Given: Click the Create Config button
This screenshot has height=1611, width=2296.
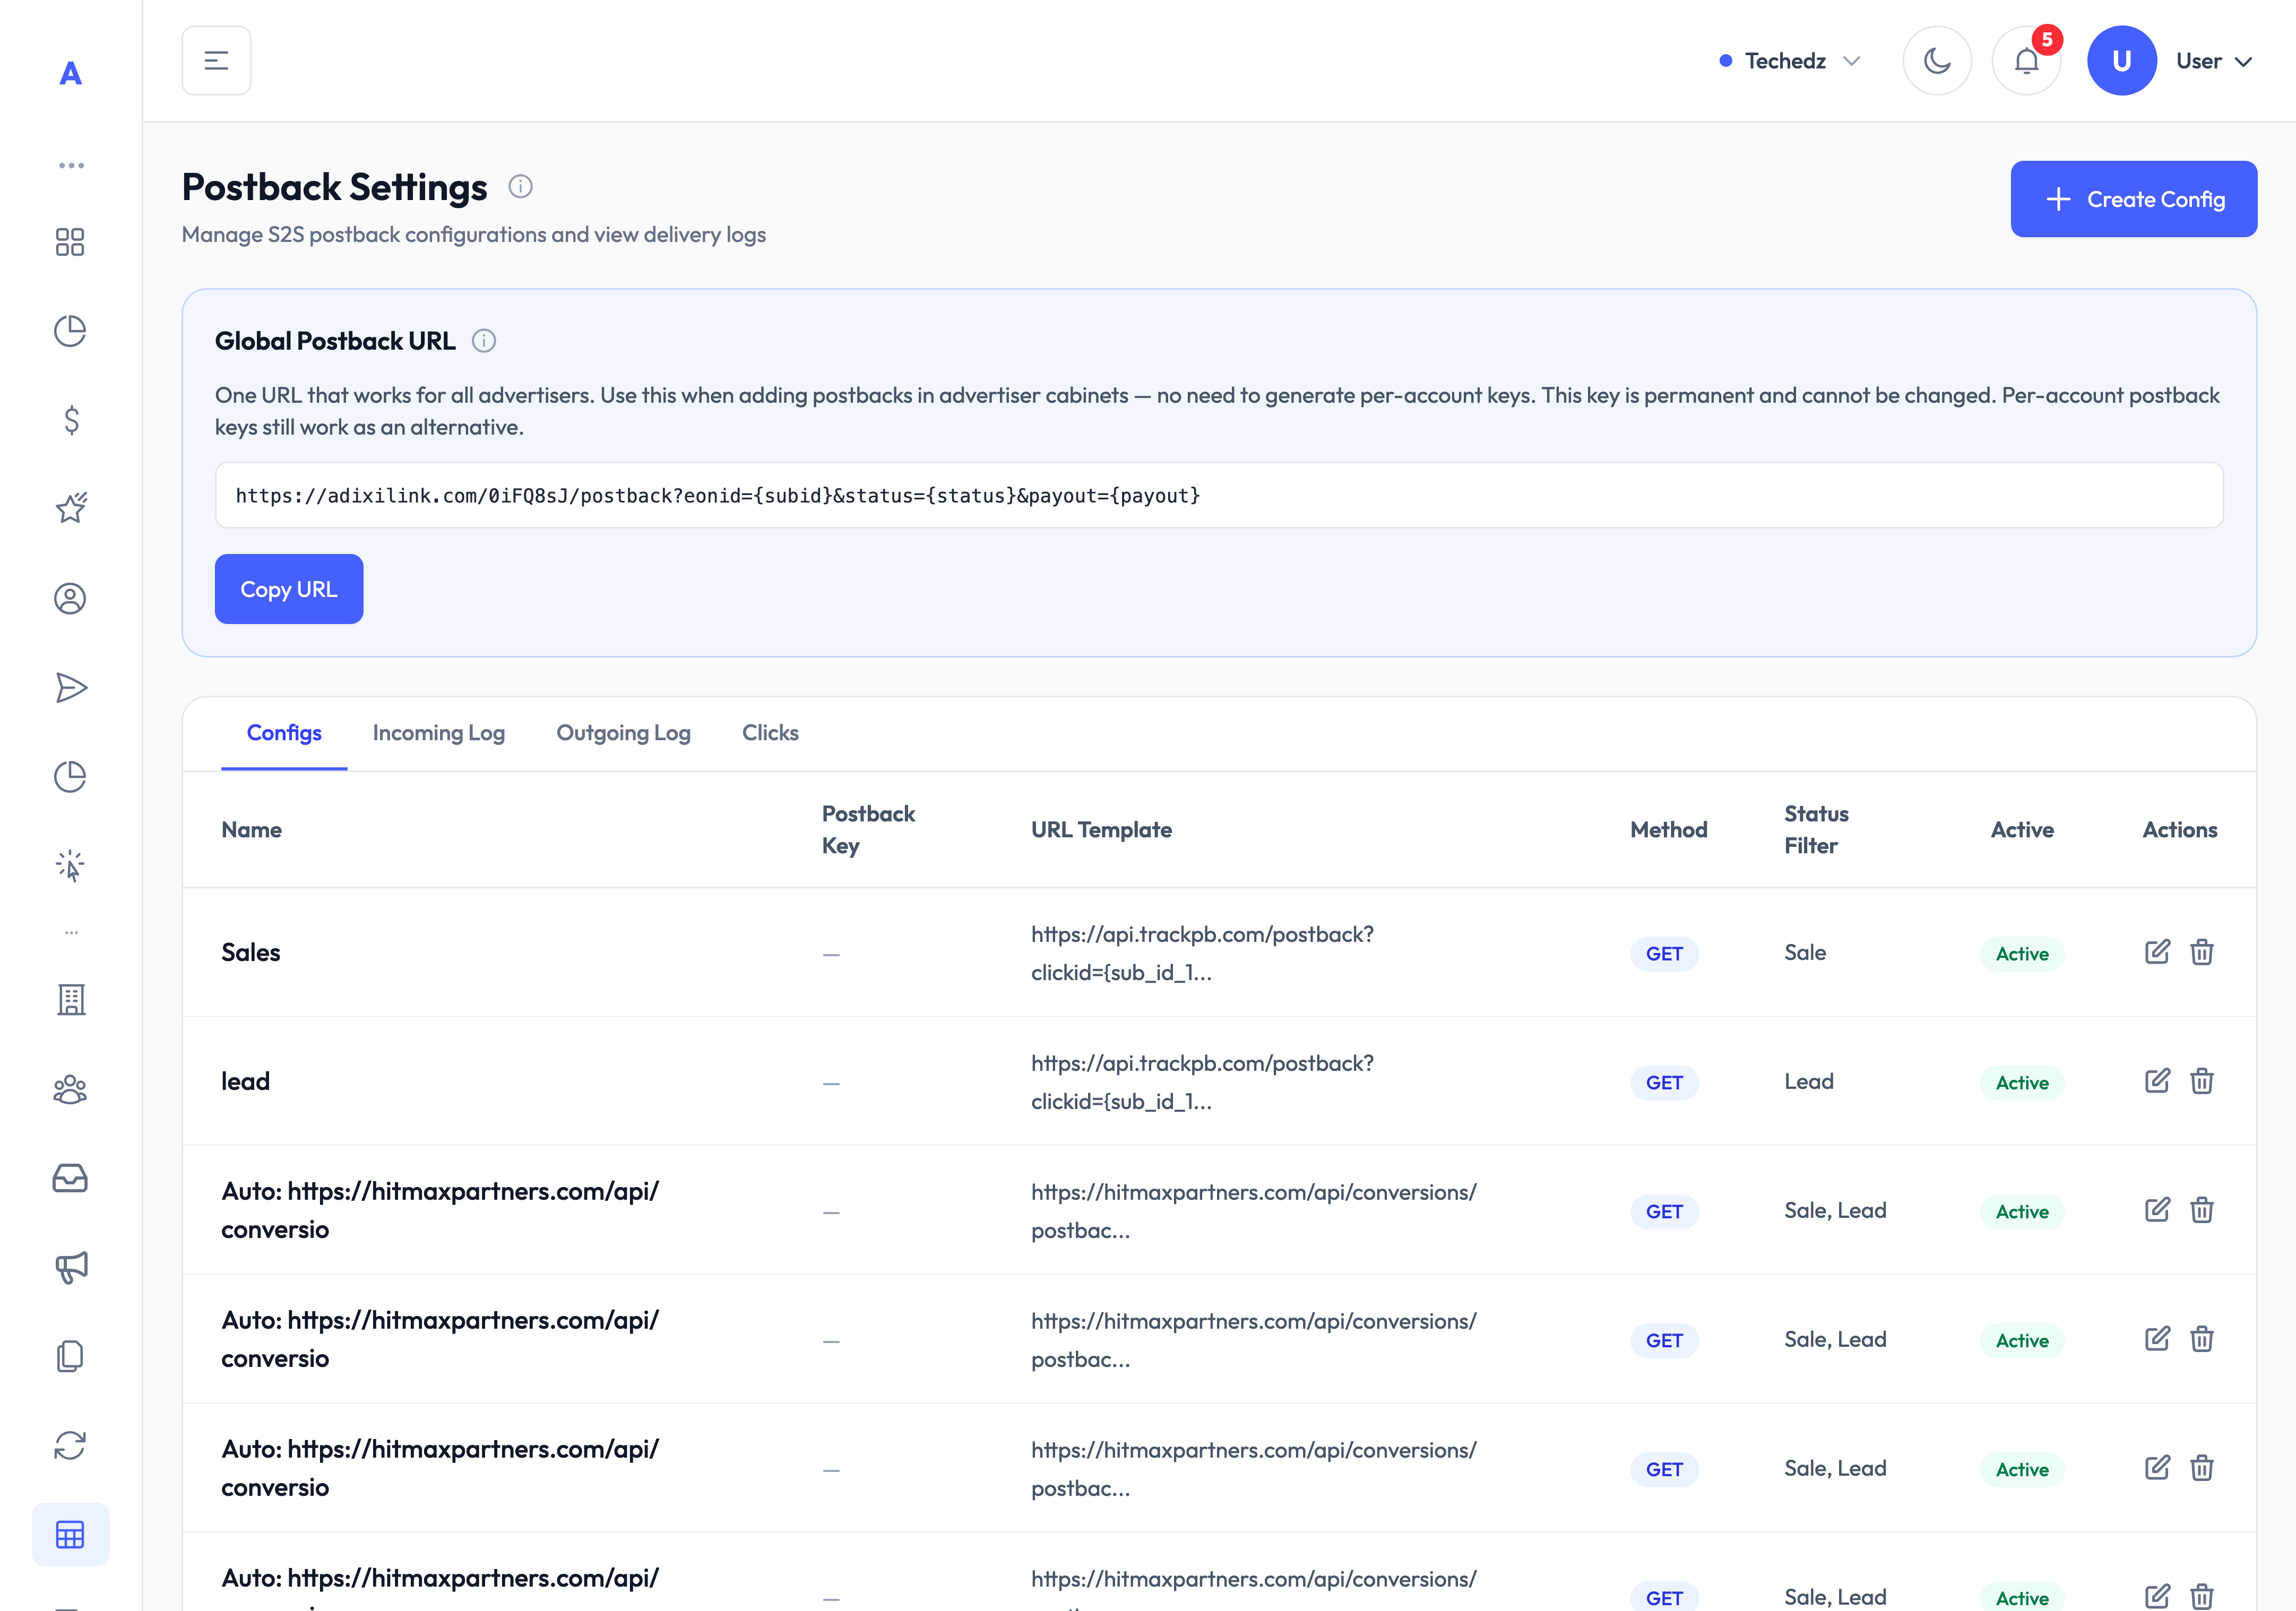Looking at the screenshot, I should coord(2133,199).
